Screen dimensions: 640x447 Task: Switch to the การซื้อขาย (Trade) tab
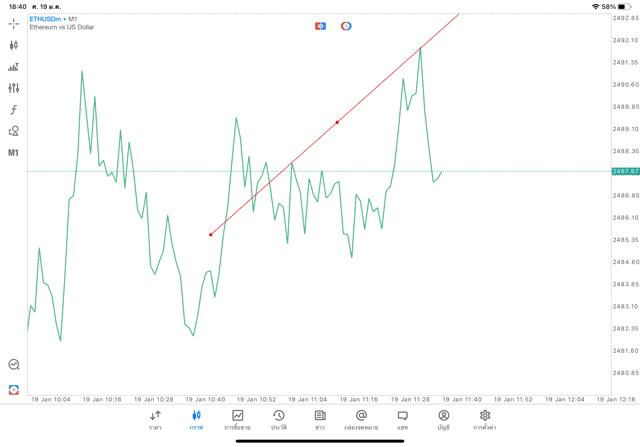point(238,420)
